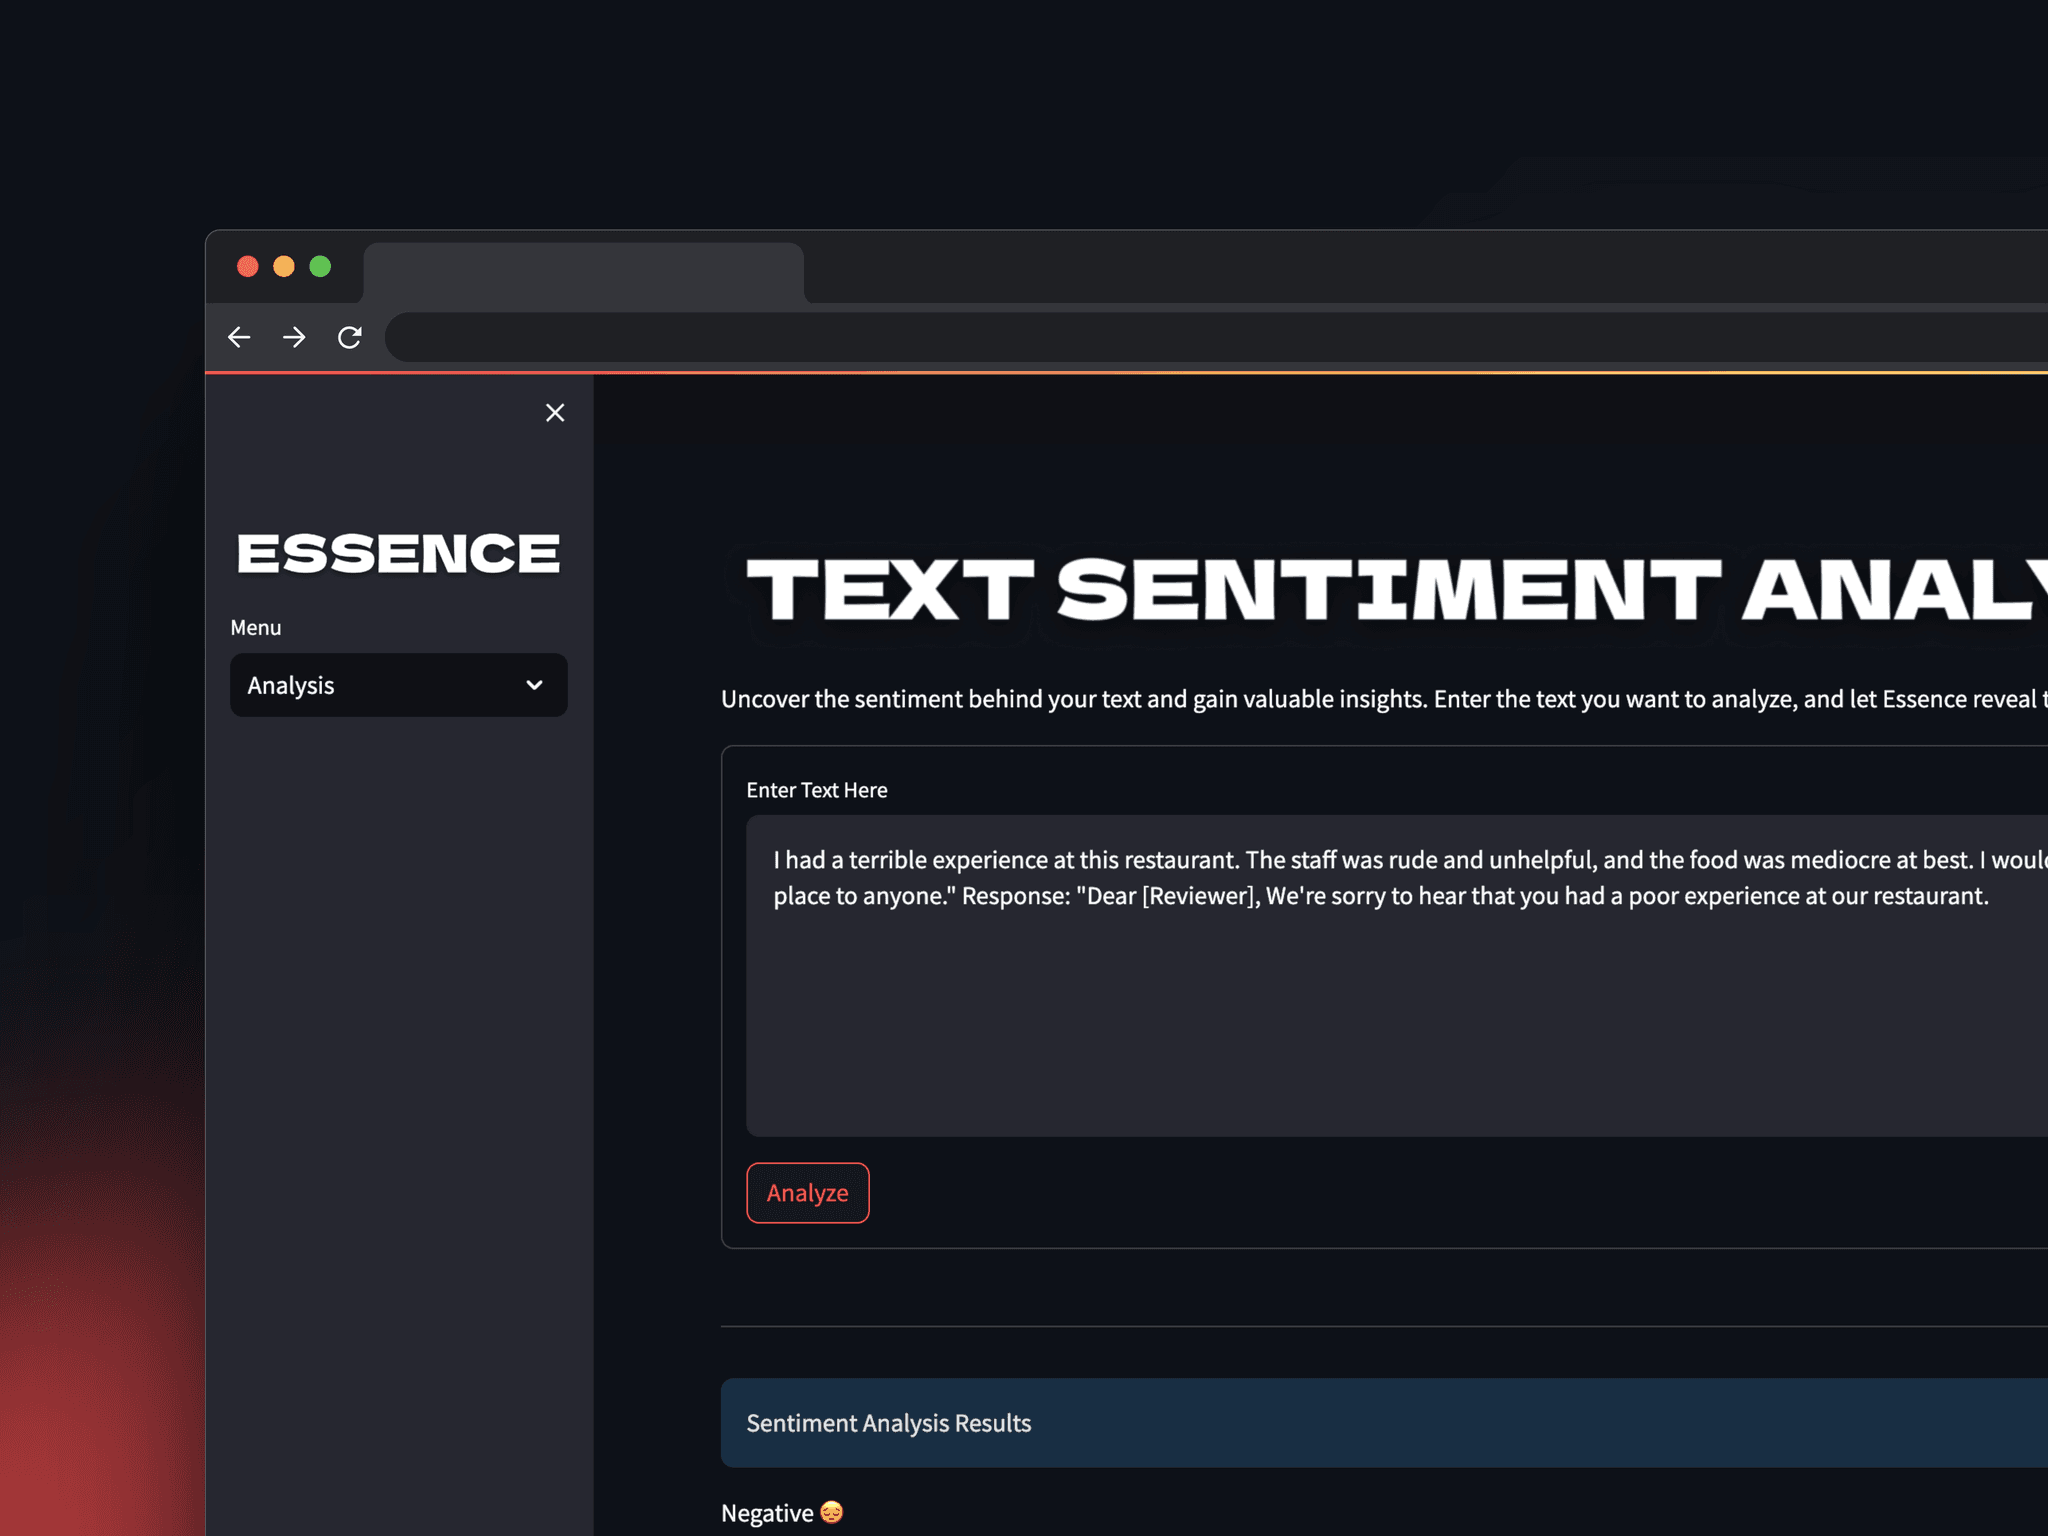The width and height of the screenshot is (2048, 1536).
Task: Reload the page with the refresh icon
Action: (x=349, y=338)
